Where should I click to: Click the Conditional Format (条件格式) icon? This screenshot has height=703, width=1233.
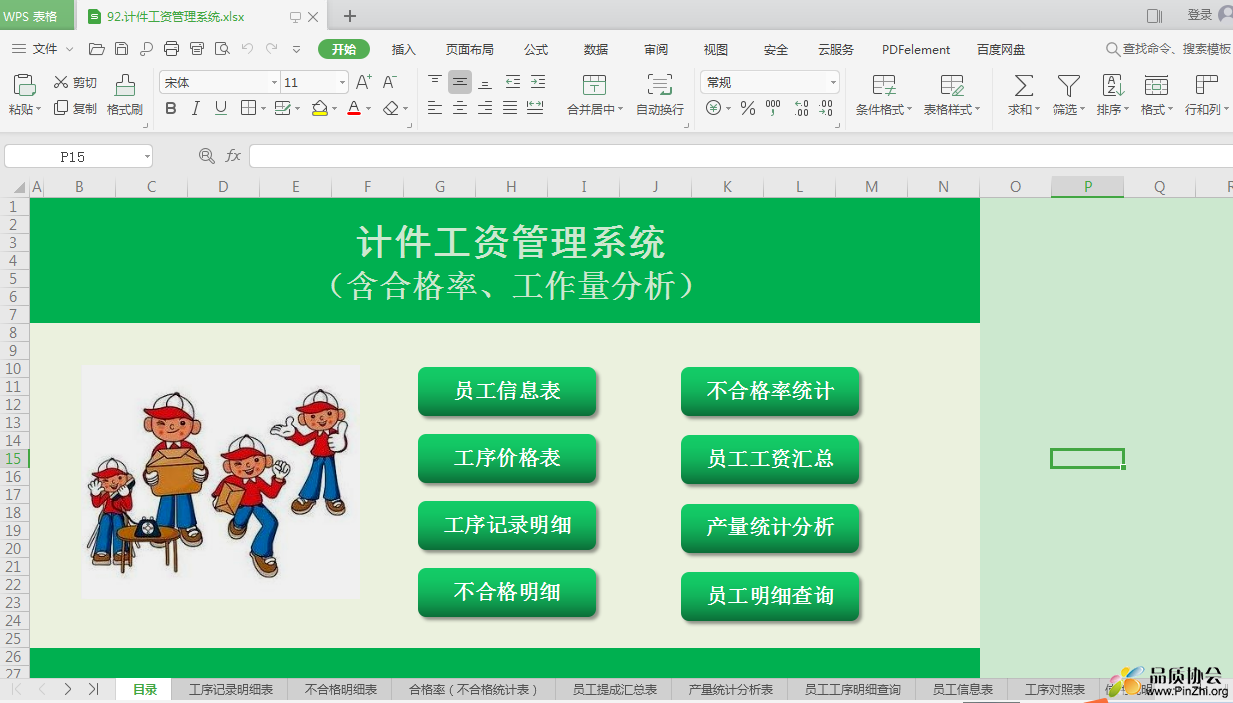point(884,85)
